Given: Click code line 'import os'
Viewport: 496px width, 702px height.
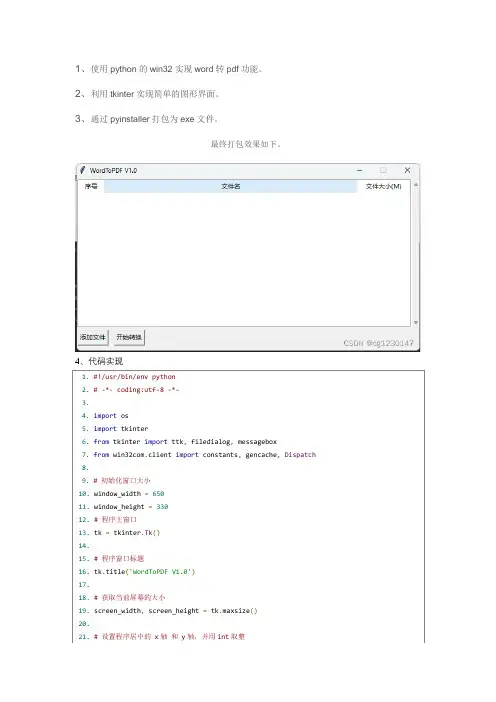Looking at the screenshot, I should [111, 416].
